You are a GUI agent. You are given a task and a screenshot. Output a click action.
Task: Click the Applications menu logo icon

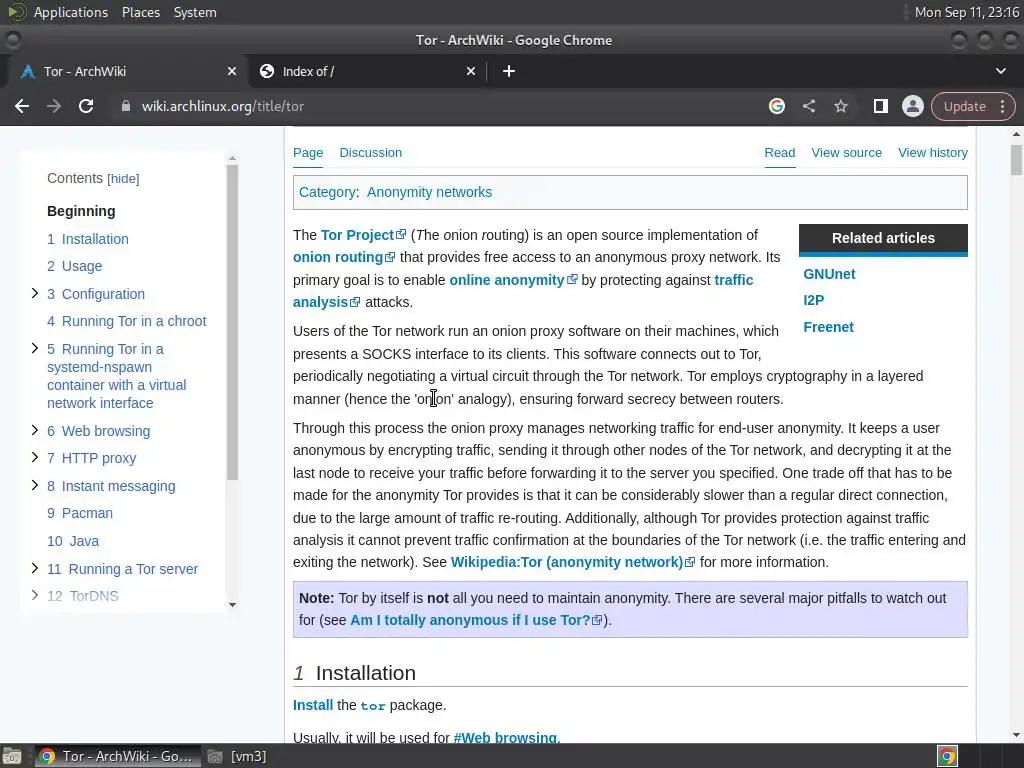(x=16, y=12)
